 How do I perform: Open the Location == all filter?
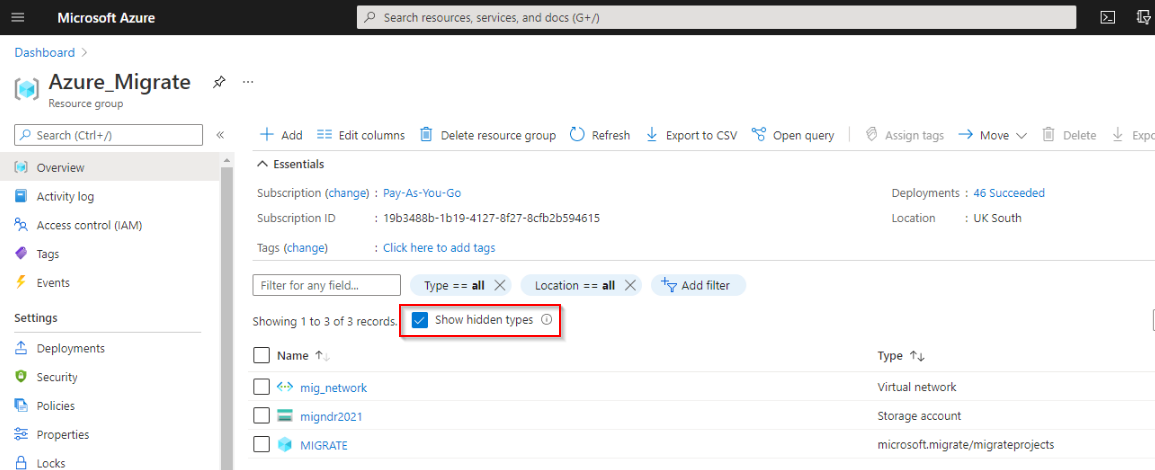tap(575, 285)
